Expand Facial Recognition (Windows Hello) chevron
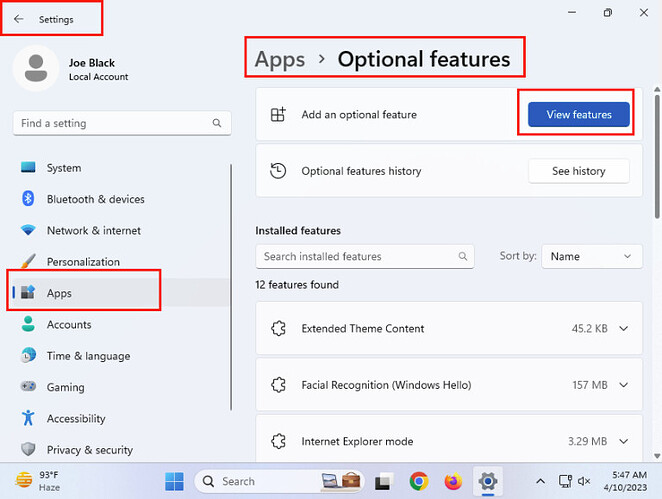 [624, 385]
